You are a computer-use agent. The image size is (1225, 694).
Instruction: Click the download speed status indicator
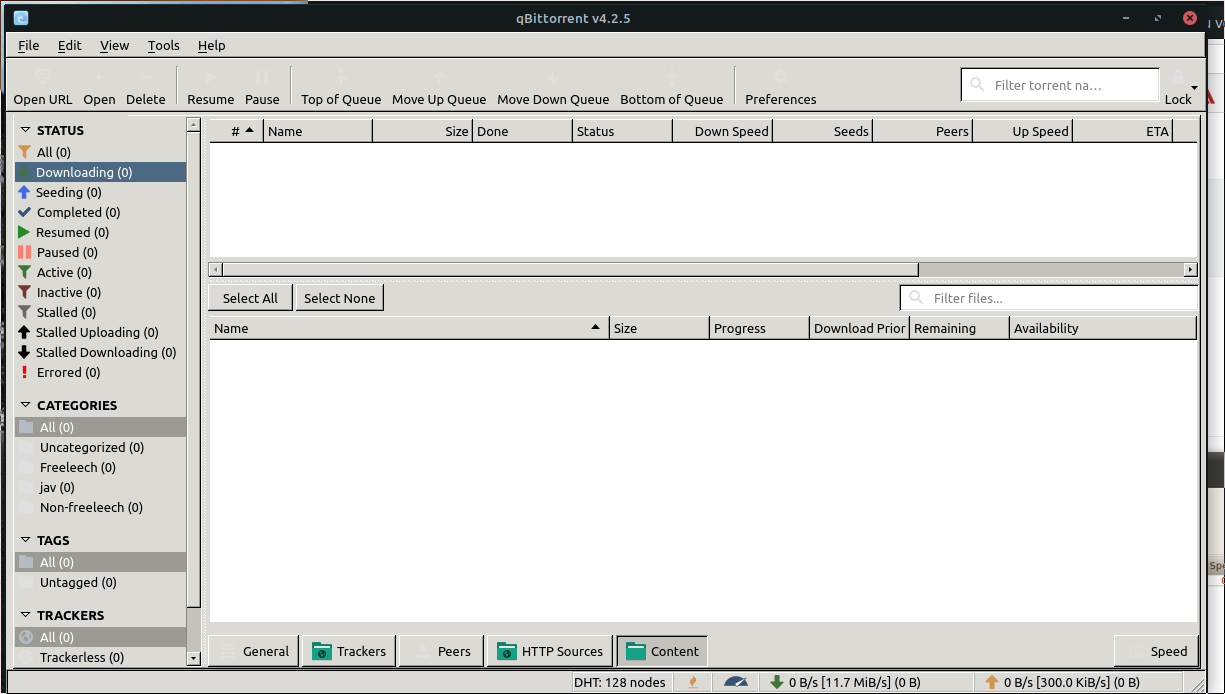click(845, 682)
